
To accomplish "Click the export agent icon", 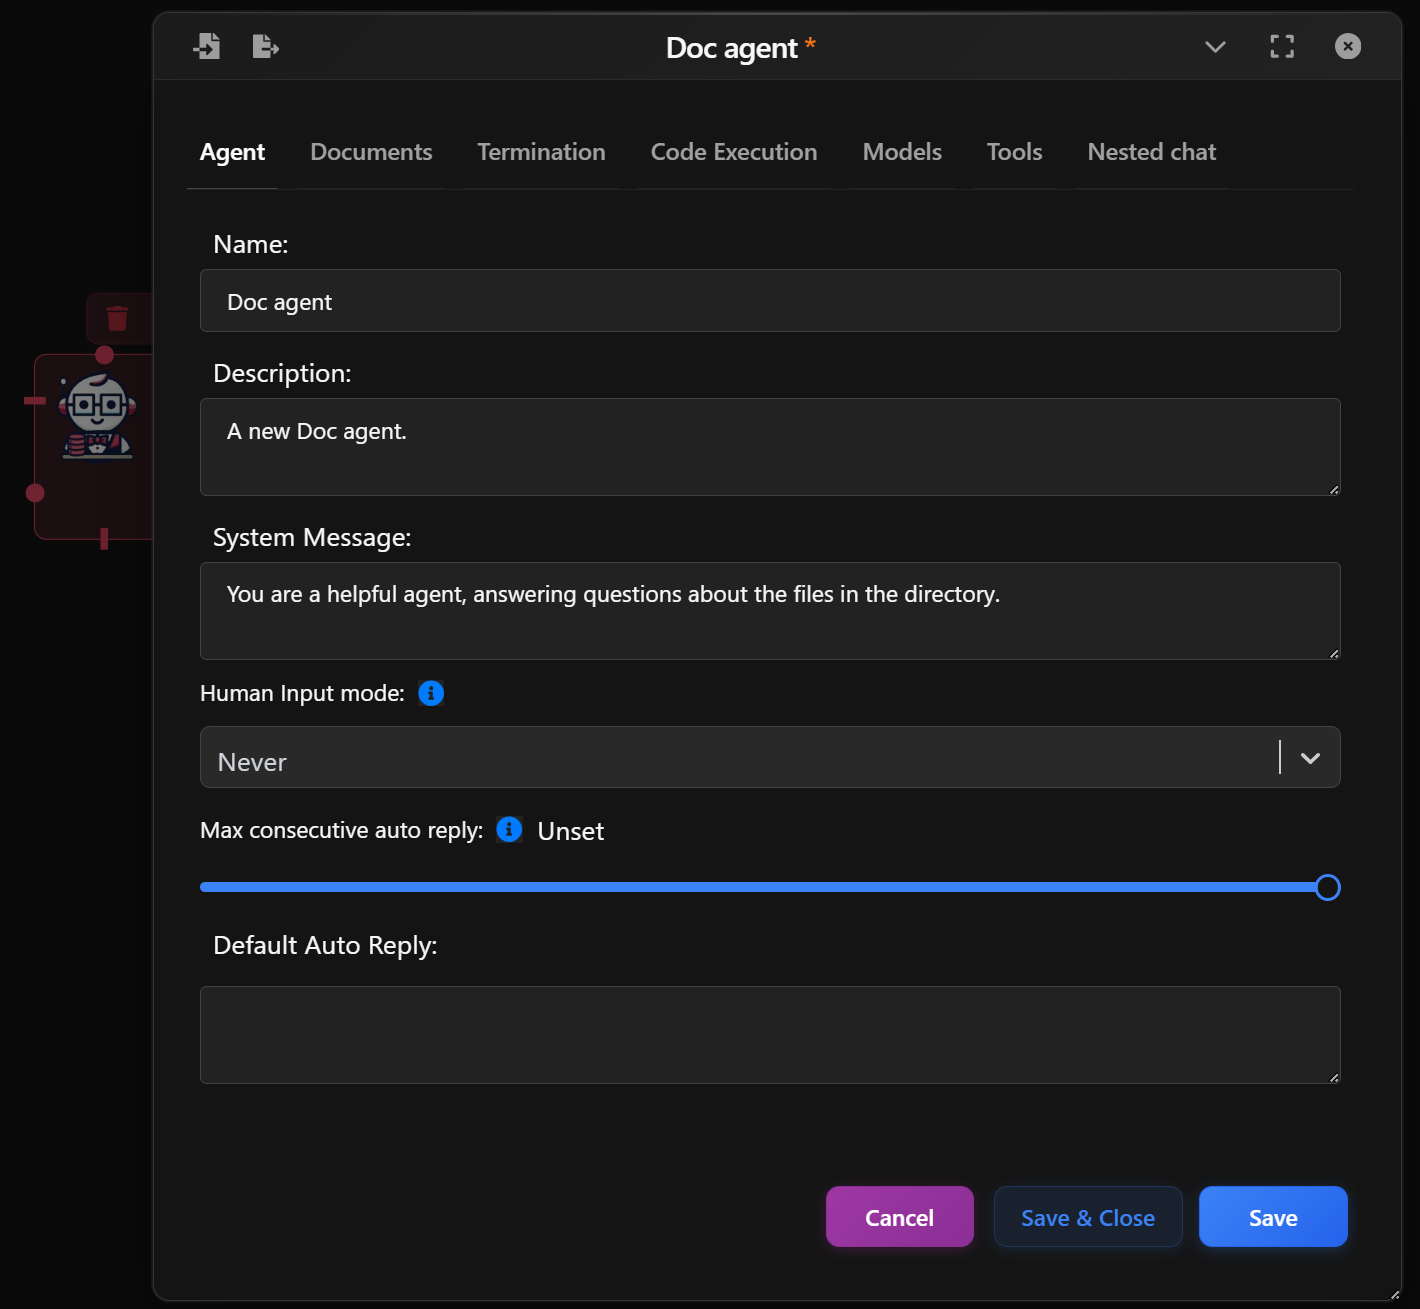I will (x=264, y=46).
